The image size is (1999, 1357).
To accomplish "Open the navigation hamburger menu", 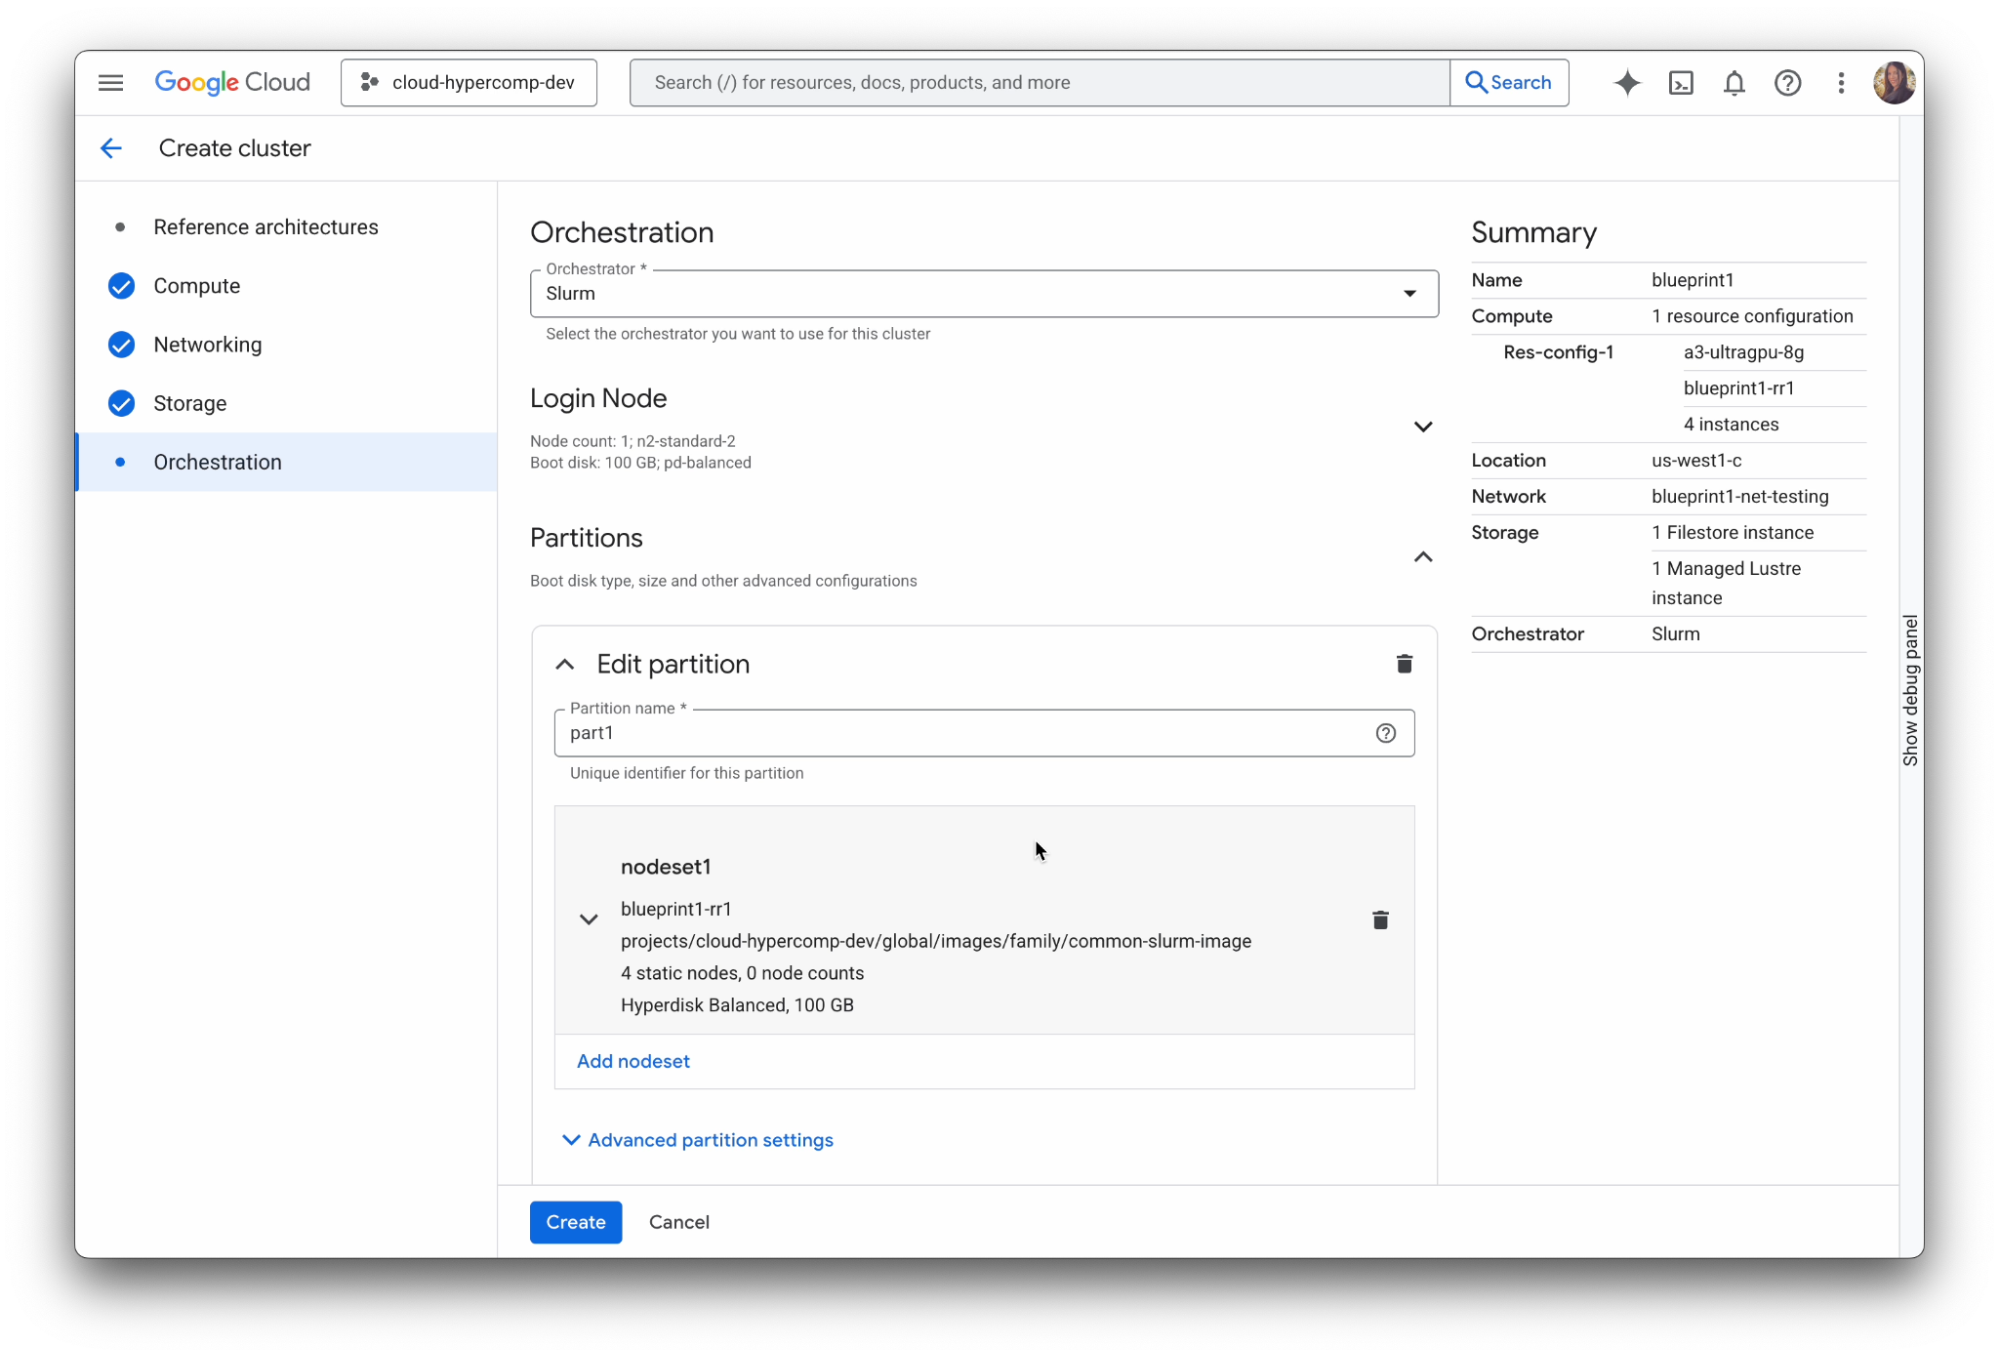I will tap(111, 82).
